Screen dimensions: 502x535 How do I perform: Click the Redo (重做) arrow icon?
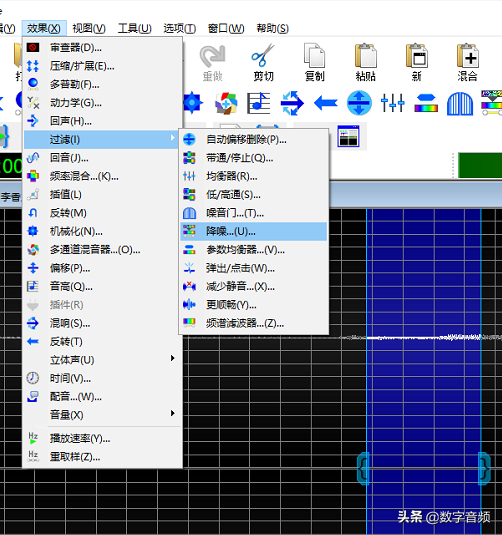click(212, 56)
